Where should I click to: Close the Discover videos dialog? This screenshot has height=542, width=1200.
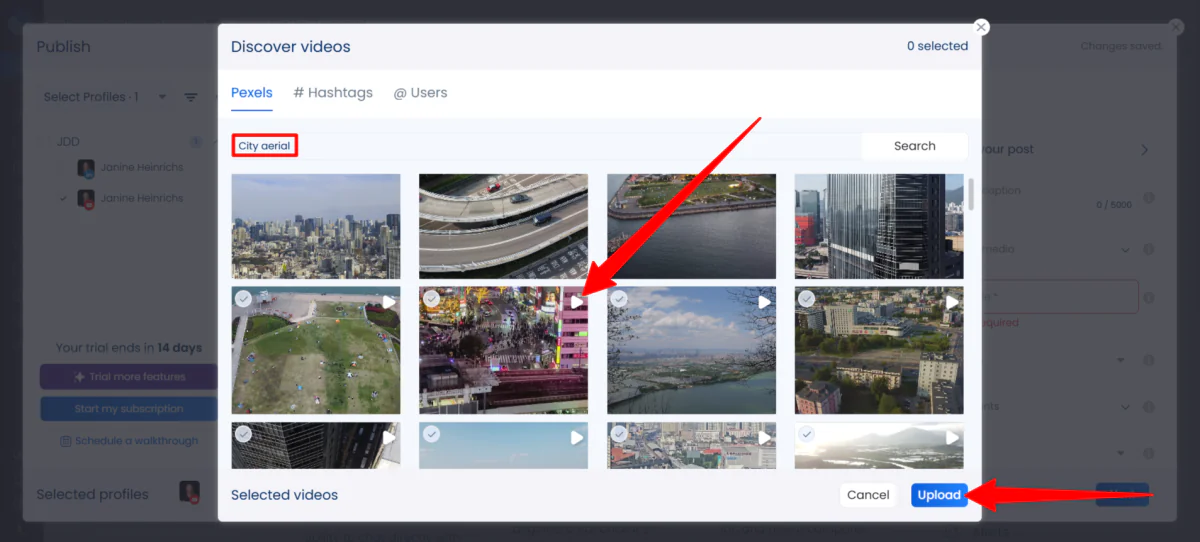981,27
